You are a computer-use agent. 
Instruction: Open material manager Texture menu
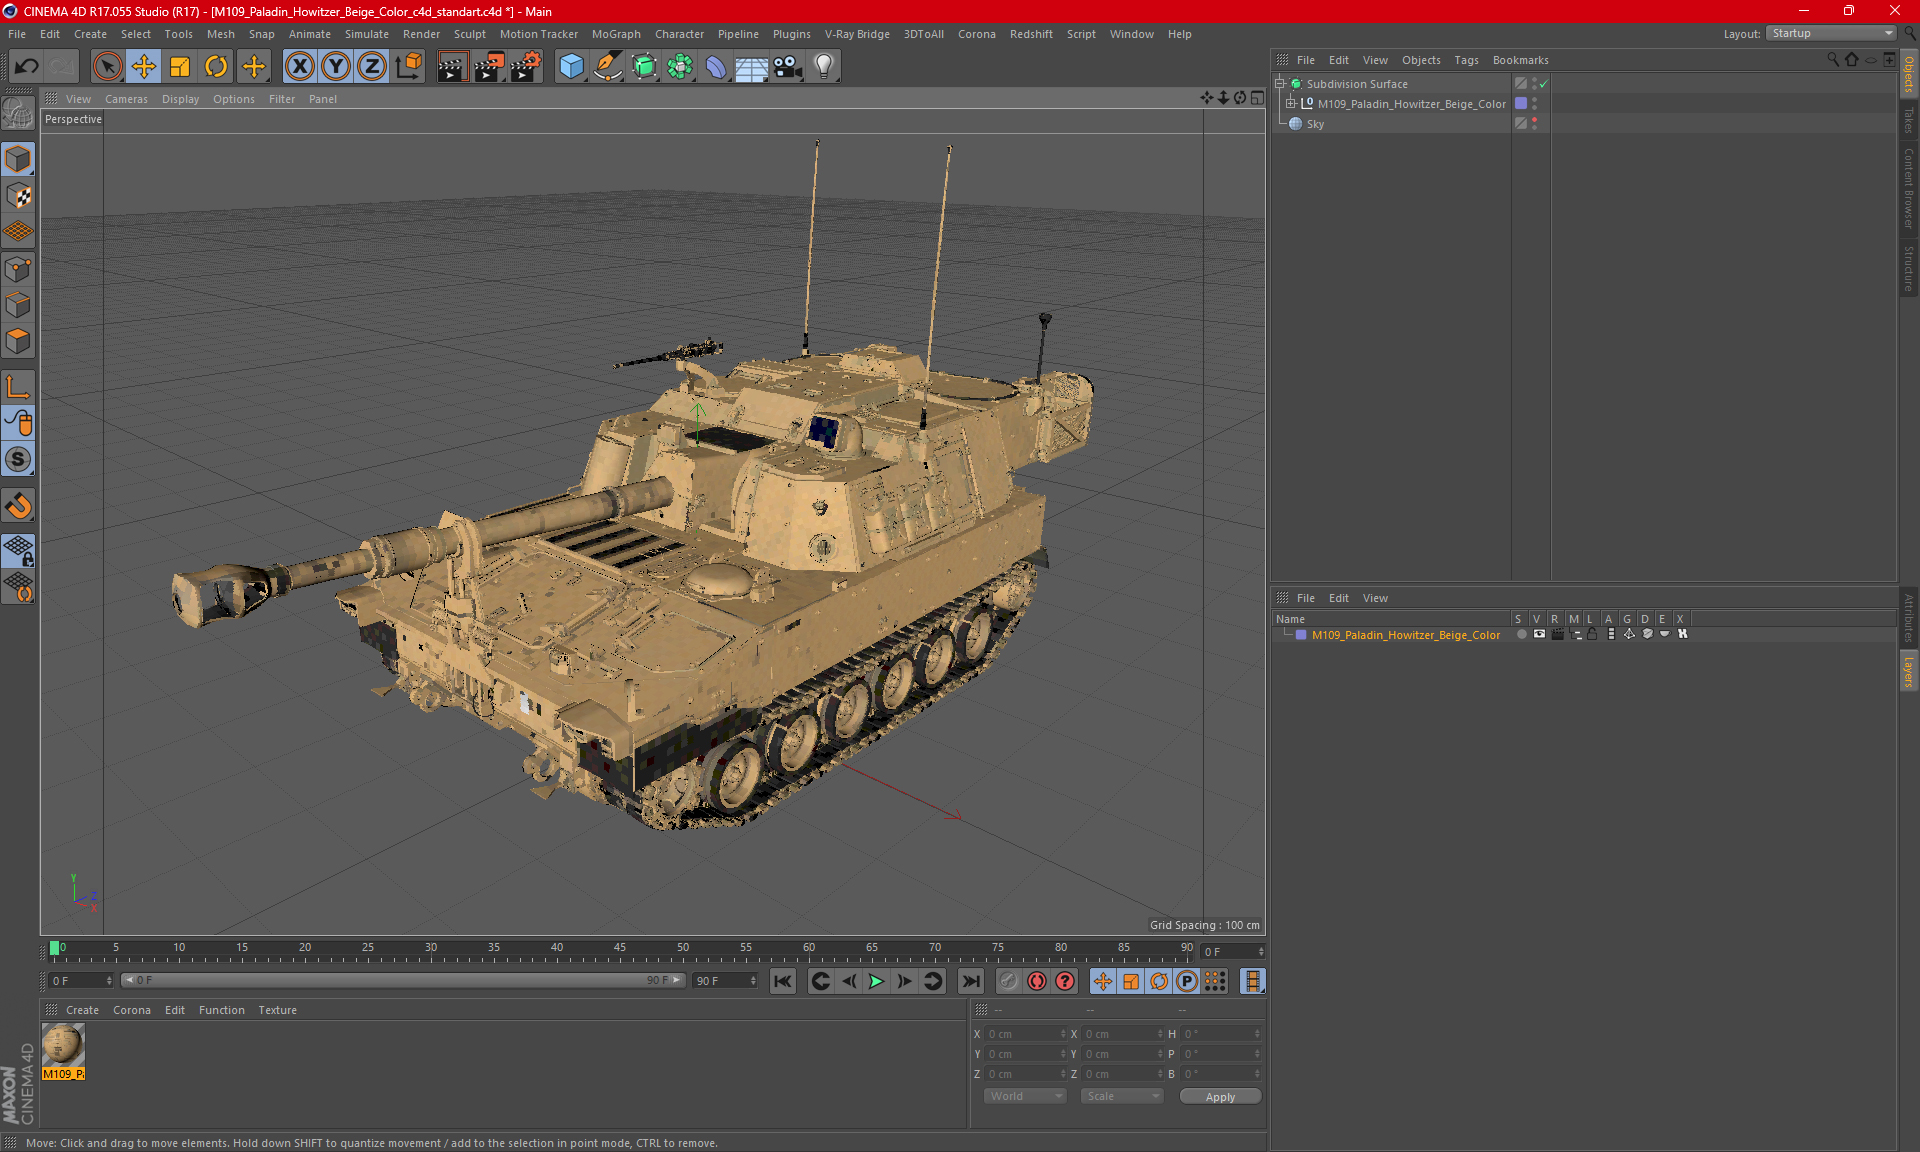tap(277, 1010)
